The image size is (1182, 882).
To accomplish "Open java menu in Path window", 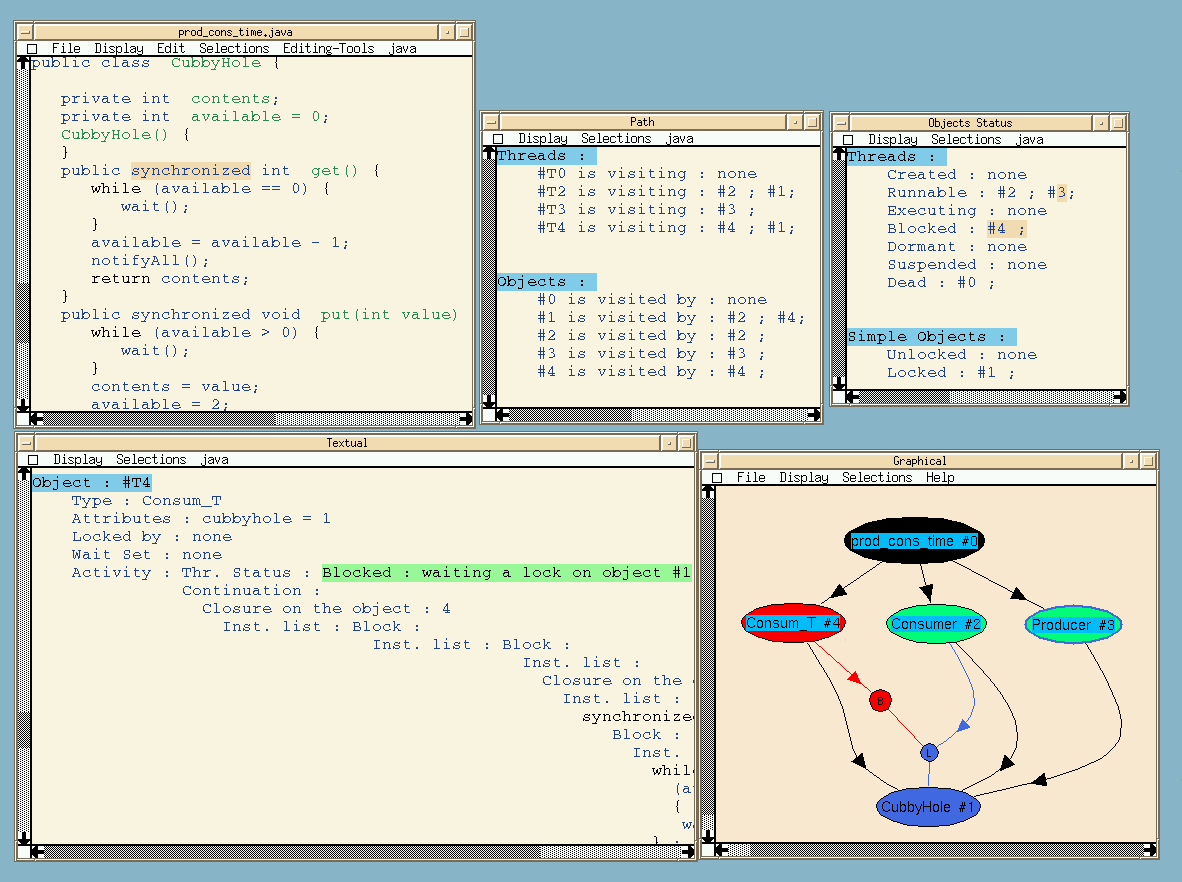I will (679, 139).
